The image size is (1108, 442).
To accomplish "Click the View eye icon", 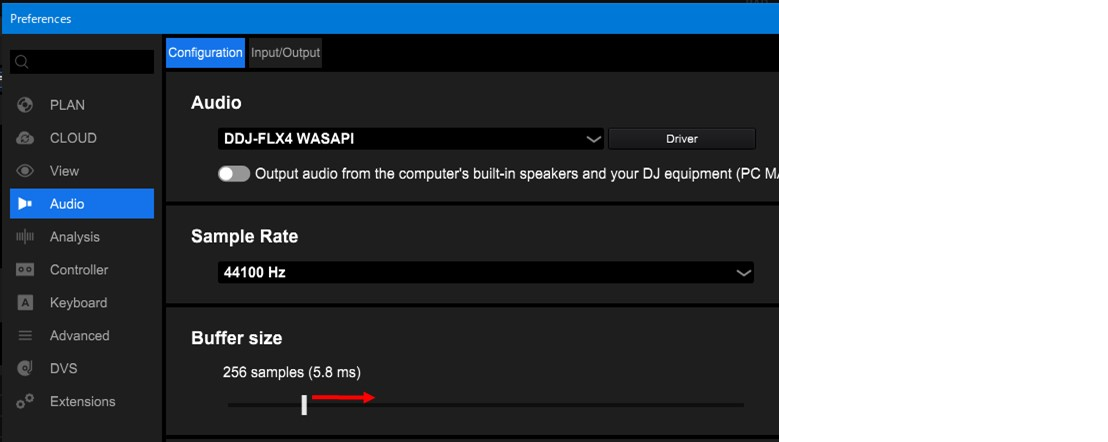I will (x=26, y=171).
